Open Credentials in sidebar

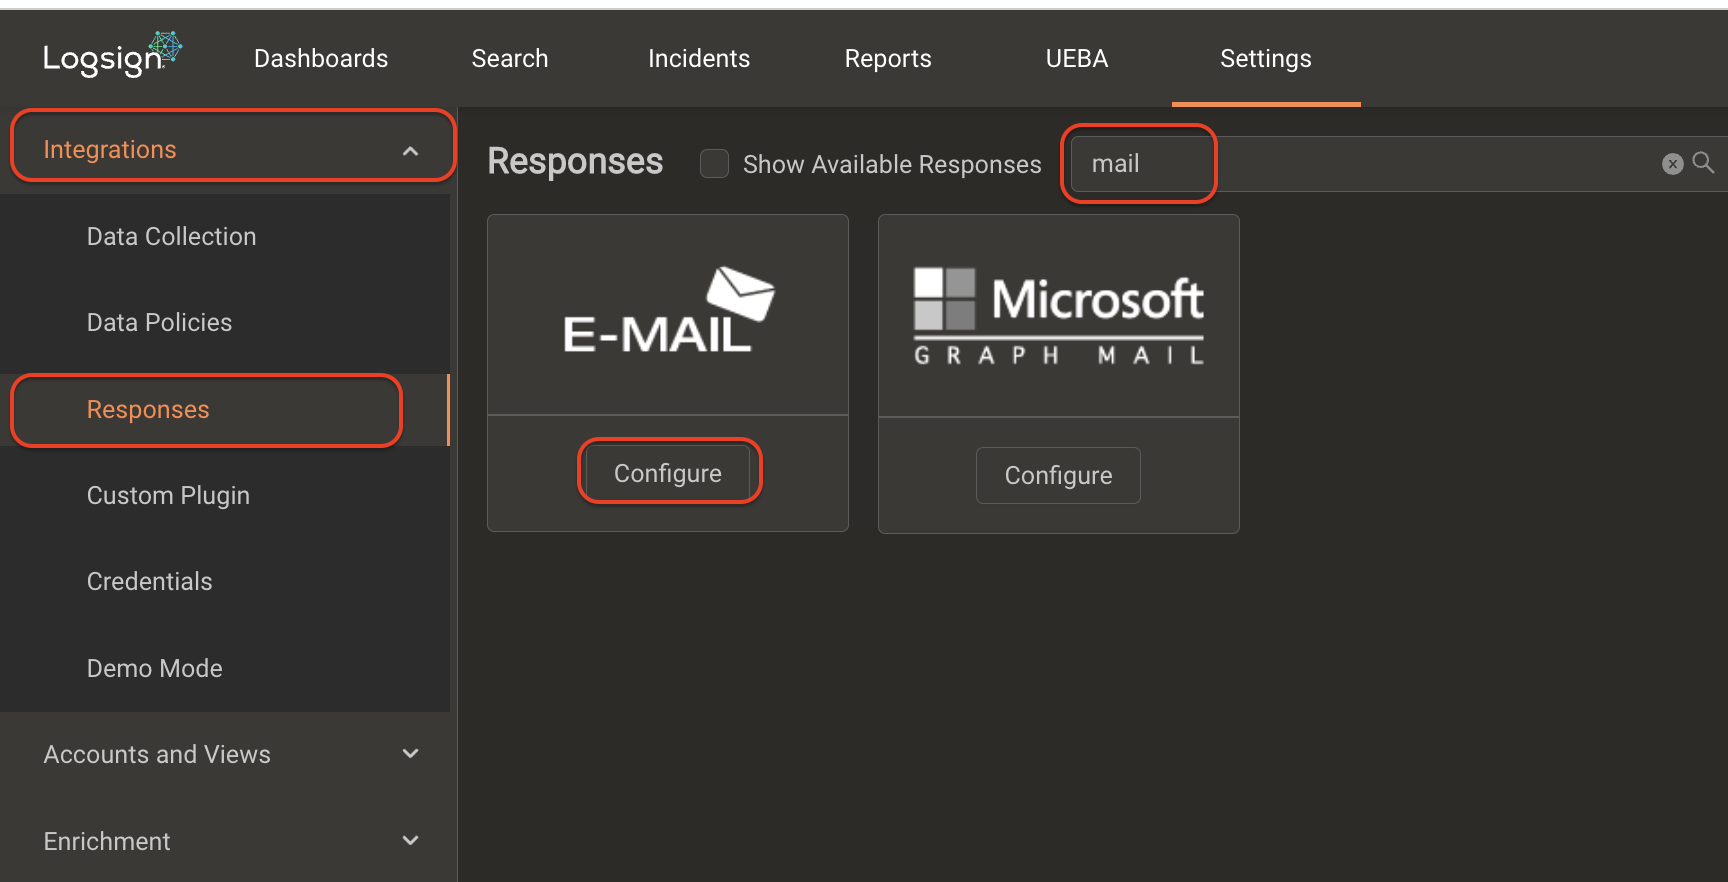click(150, 582)
